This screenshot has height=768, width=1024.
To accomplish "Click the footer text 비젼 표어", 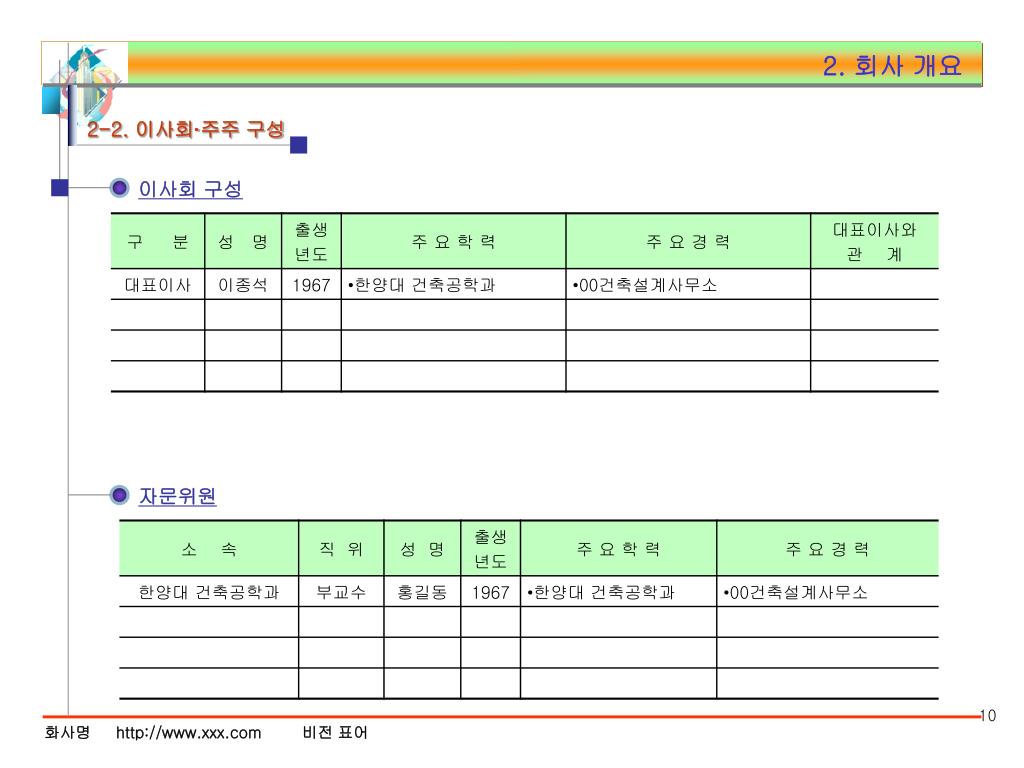I will [335, 732].
